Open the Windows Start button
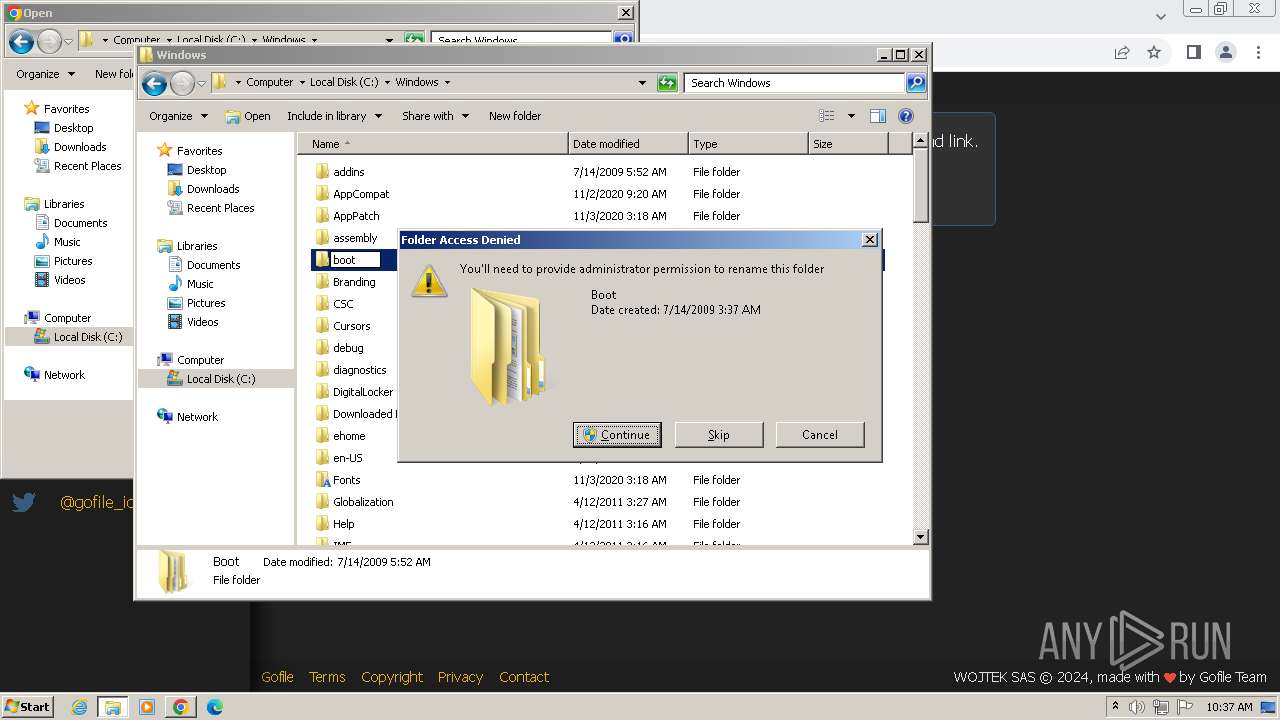The width and height of the screenshot is (1280, 720). [28, 706]
